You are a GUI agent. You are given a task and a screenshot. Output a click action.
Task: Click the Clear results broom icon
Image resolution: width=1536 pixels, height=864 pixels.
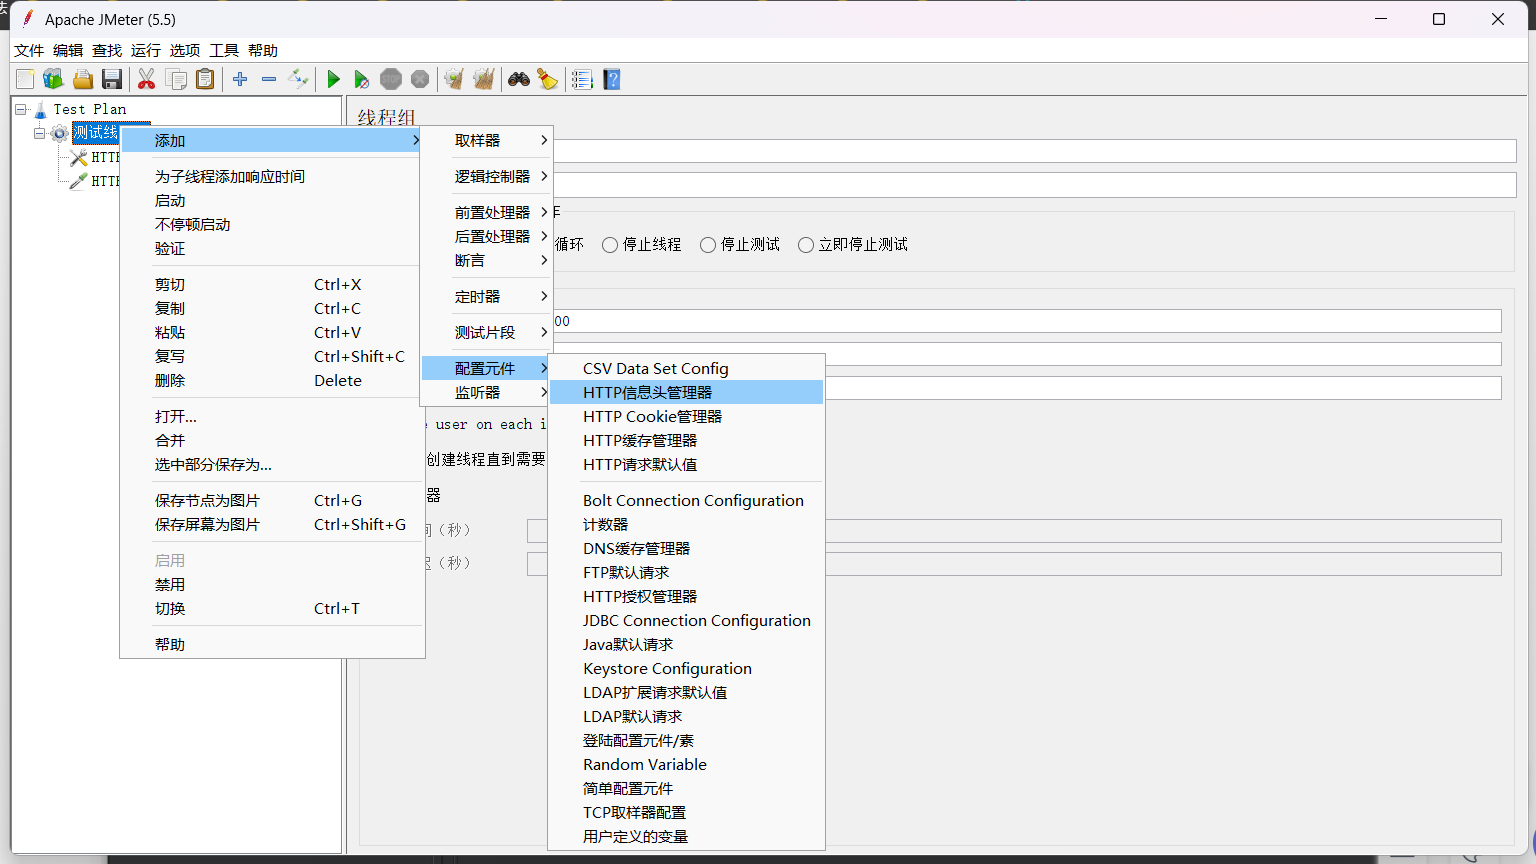pos(454,79)
